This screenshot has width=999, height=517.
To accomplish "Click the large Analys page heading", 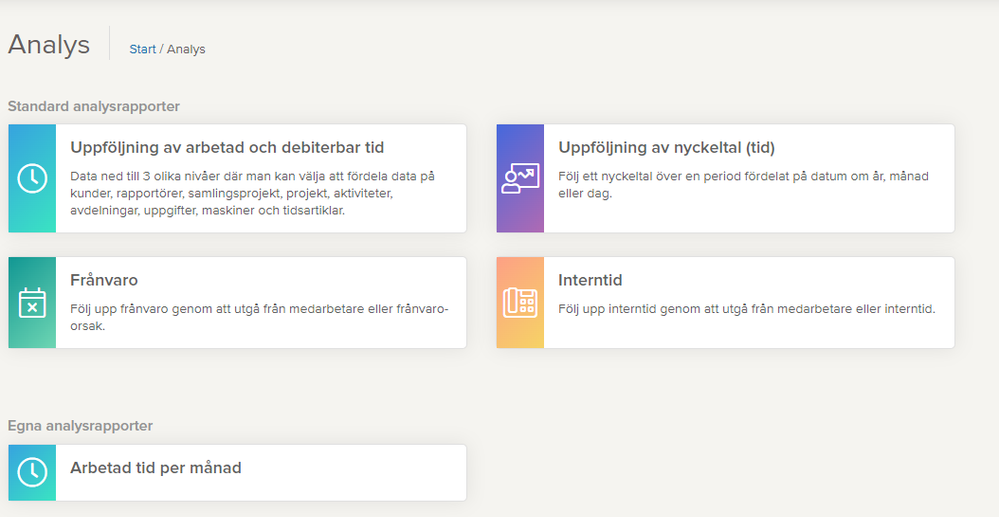I will (x=49, y=45).
